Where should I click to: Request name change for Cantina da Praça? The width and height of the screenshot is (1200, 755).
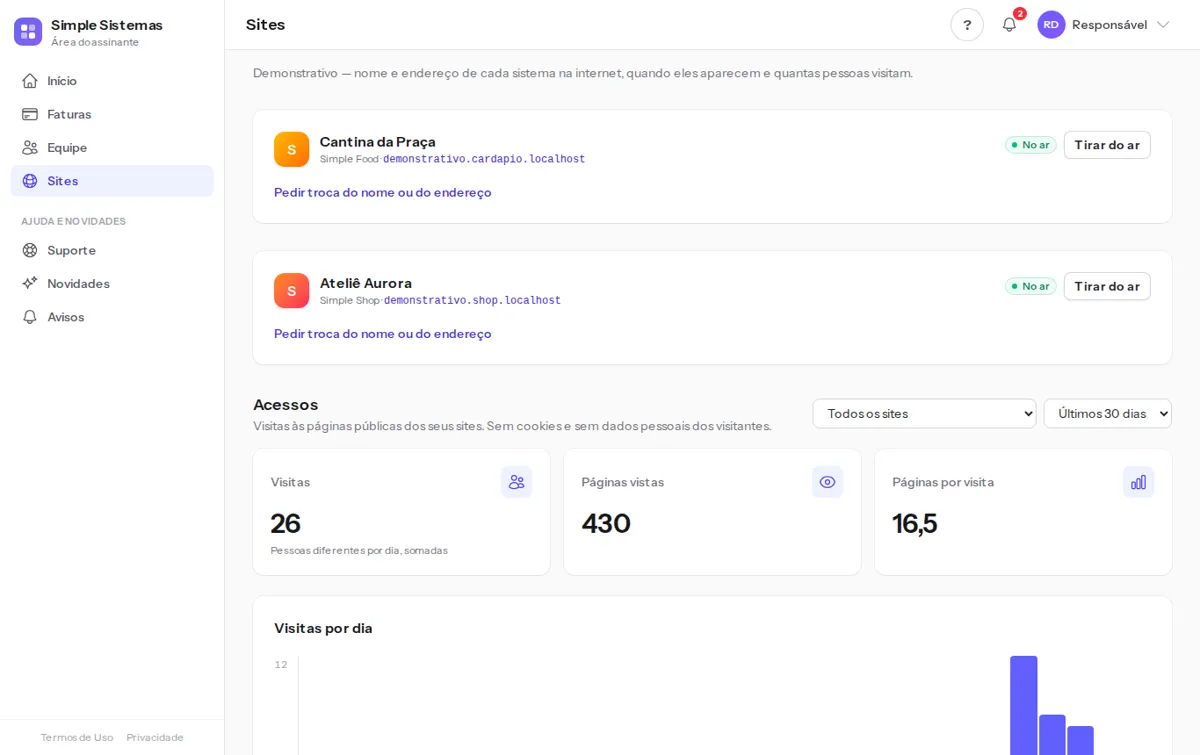tap(383, 192)
